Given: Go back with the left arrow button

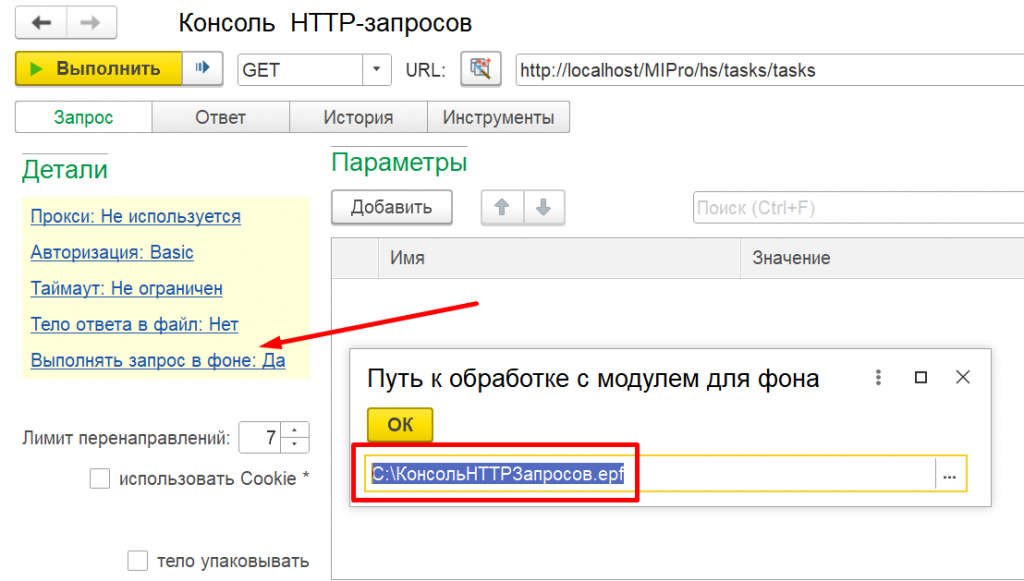Looking at the screenshot, I should click(41, 24).
